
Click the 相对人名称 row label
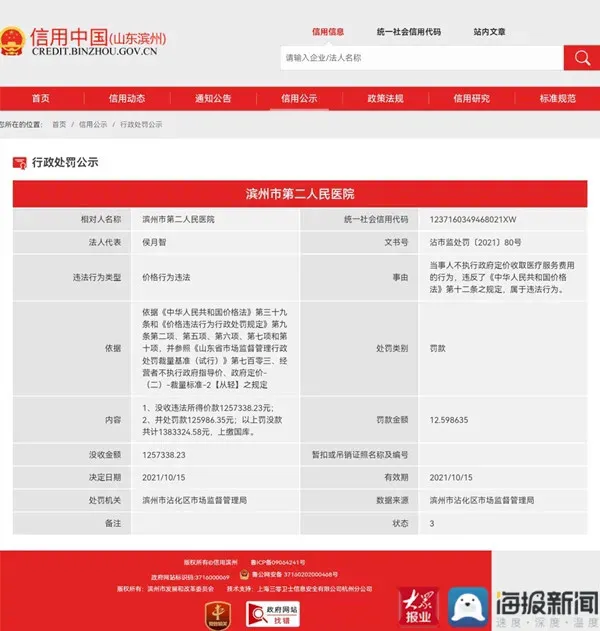pyautogui.click(x=101, y=220)
